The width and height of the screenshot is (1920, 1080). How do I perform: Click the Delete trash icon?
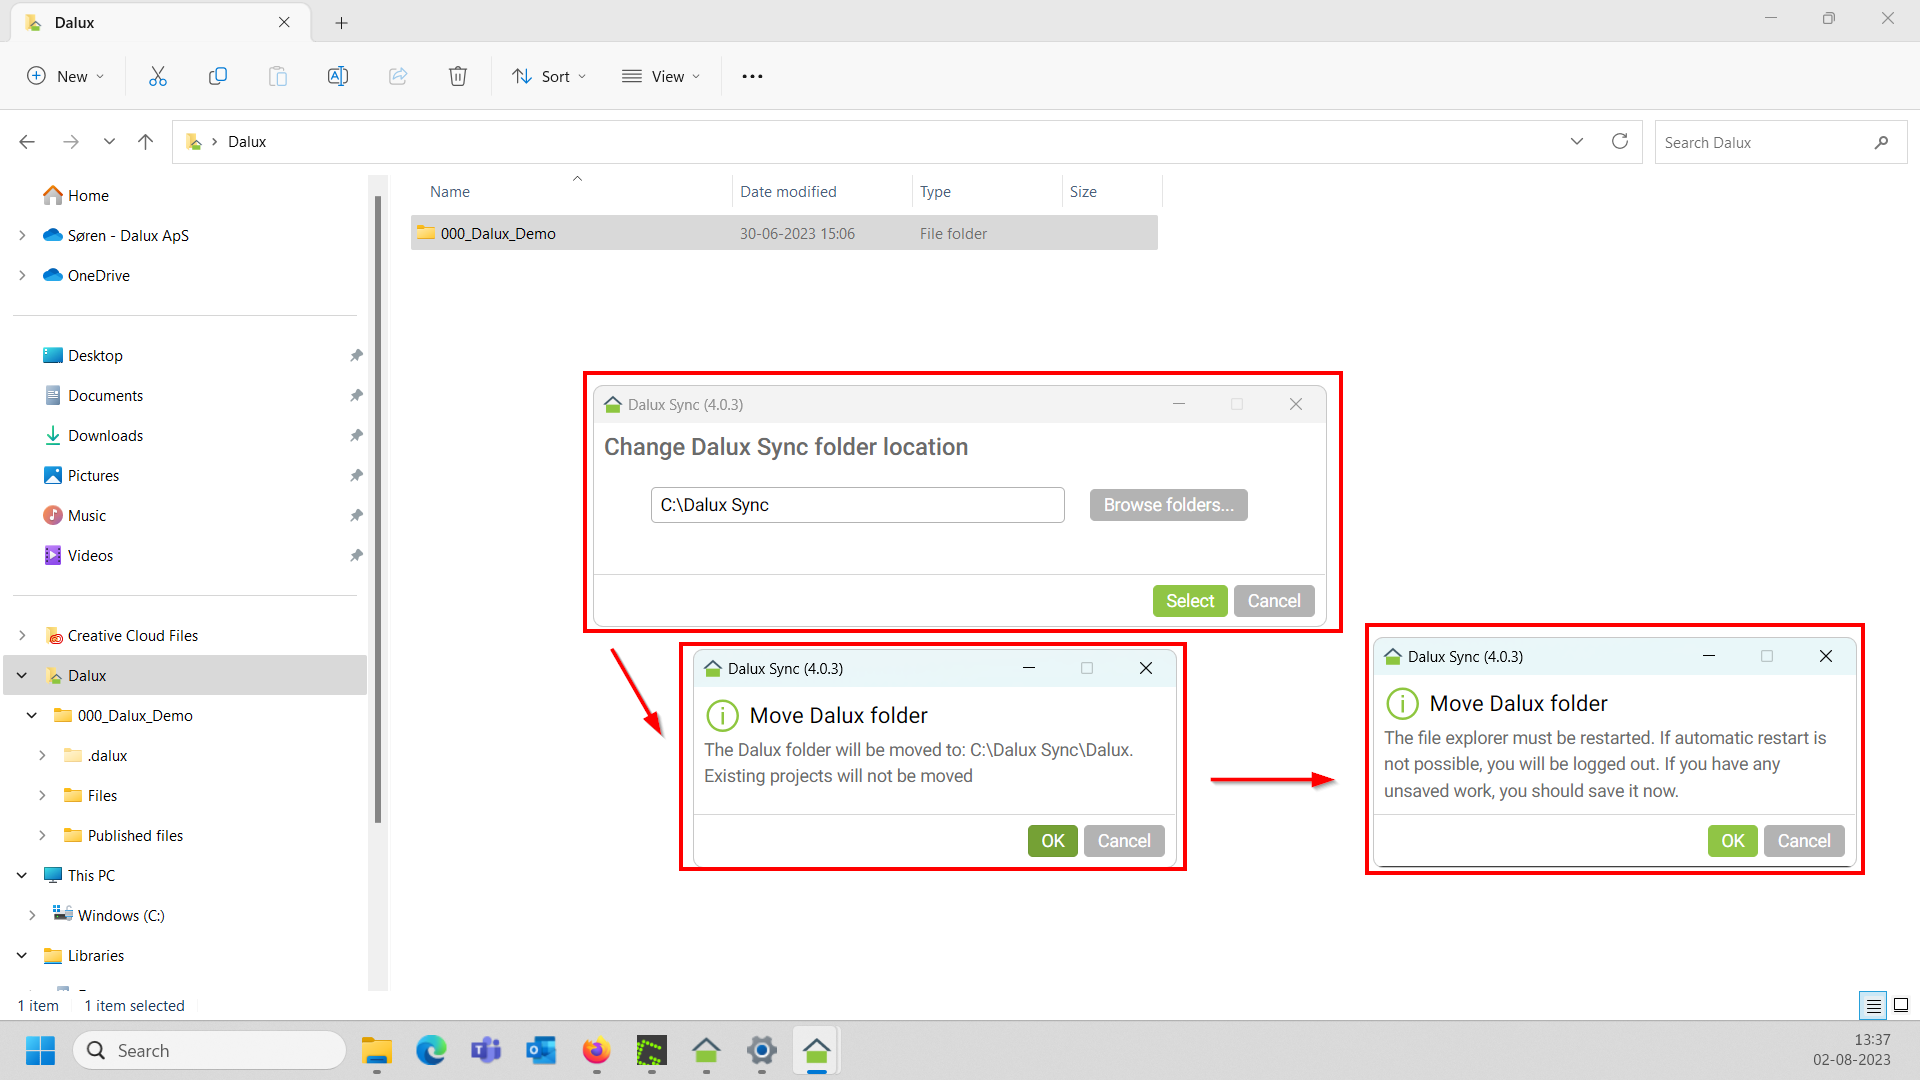pyautogui.click(x=458, y=76)
